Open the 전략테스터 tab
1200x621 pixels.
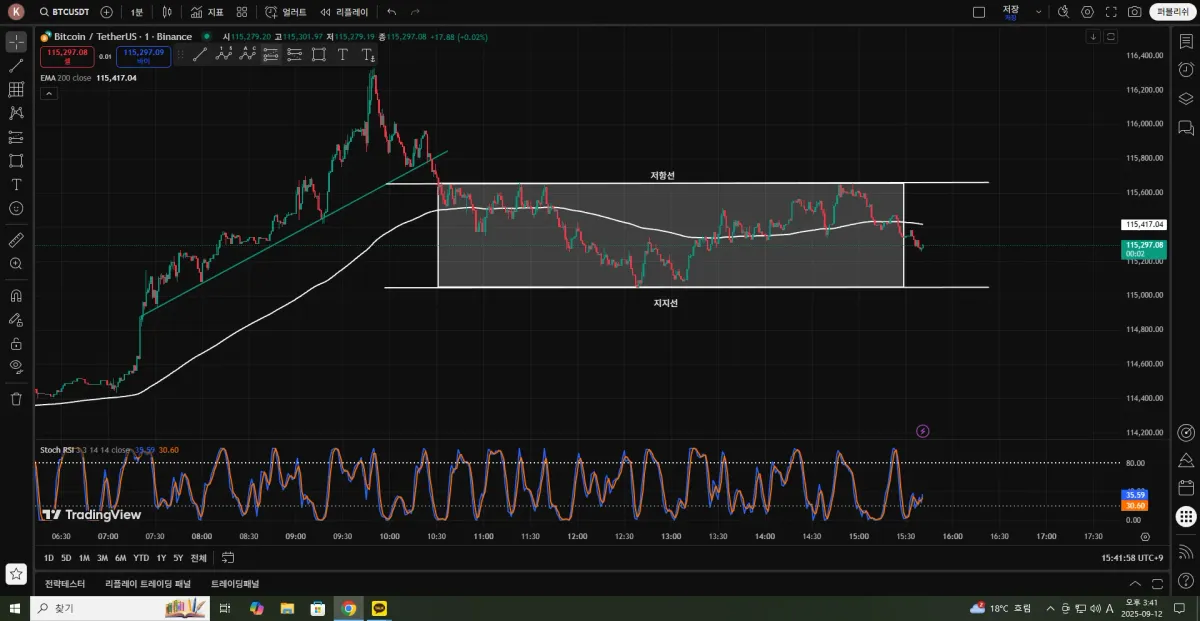[65, 584]
